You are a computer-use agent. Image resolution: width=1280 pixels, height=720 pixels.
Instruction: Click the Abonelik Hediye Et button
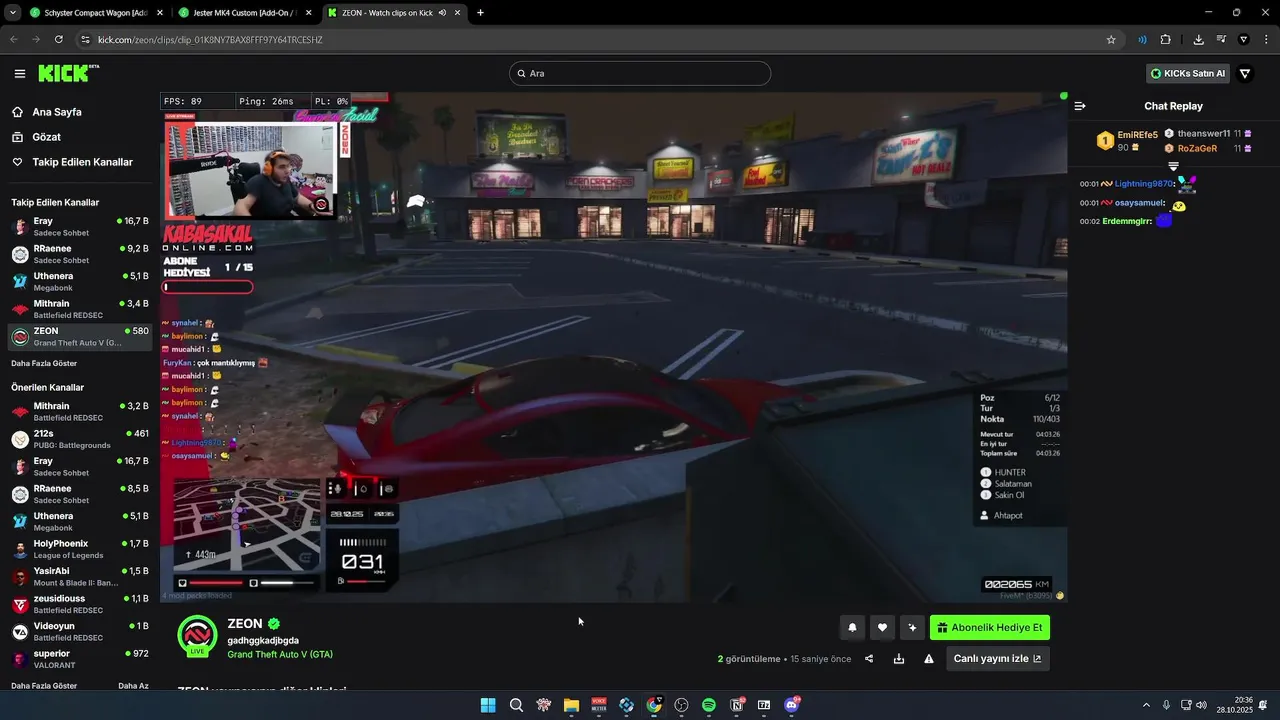coord(990,628)
